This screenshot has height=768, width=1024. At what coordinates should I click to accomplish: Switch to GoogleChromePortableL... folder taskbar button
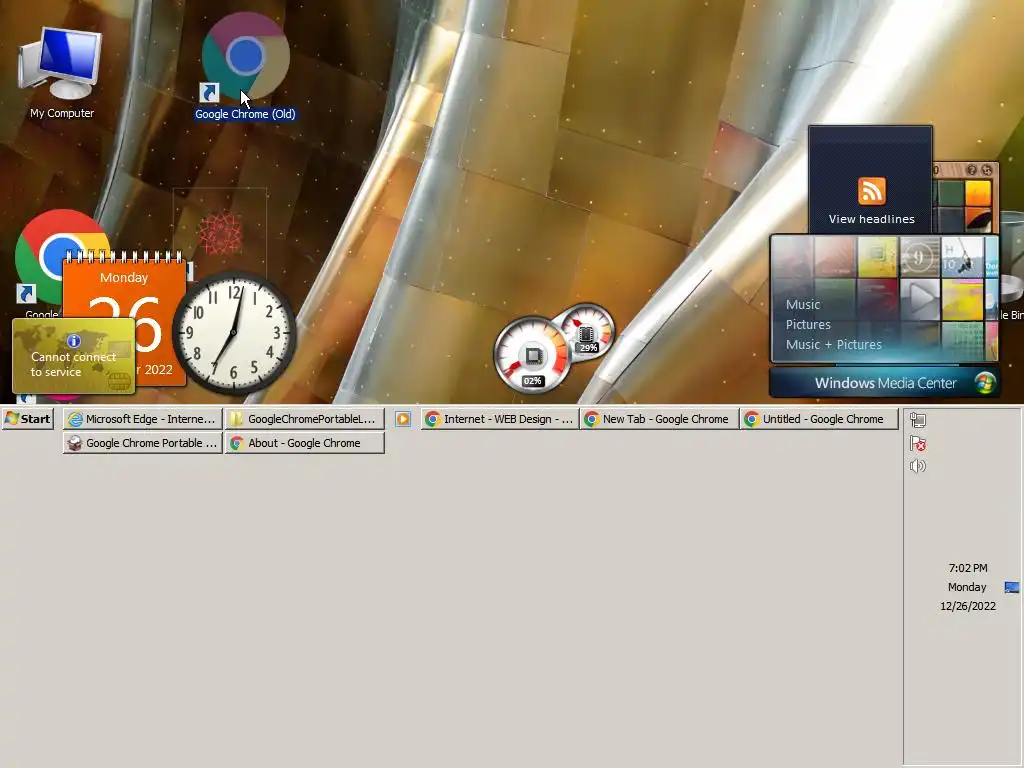[x=305, y=419]
